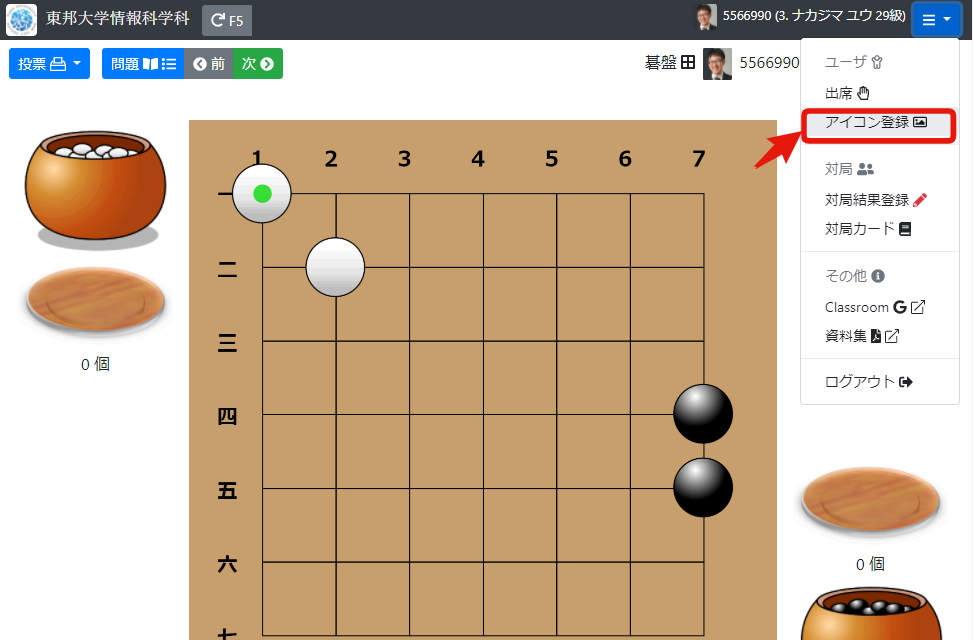Click the white stone bowl

tap(96, 186)
